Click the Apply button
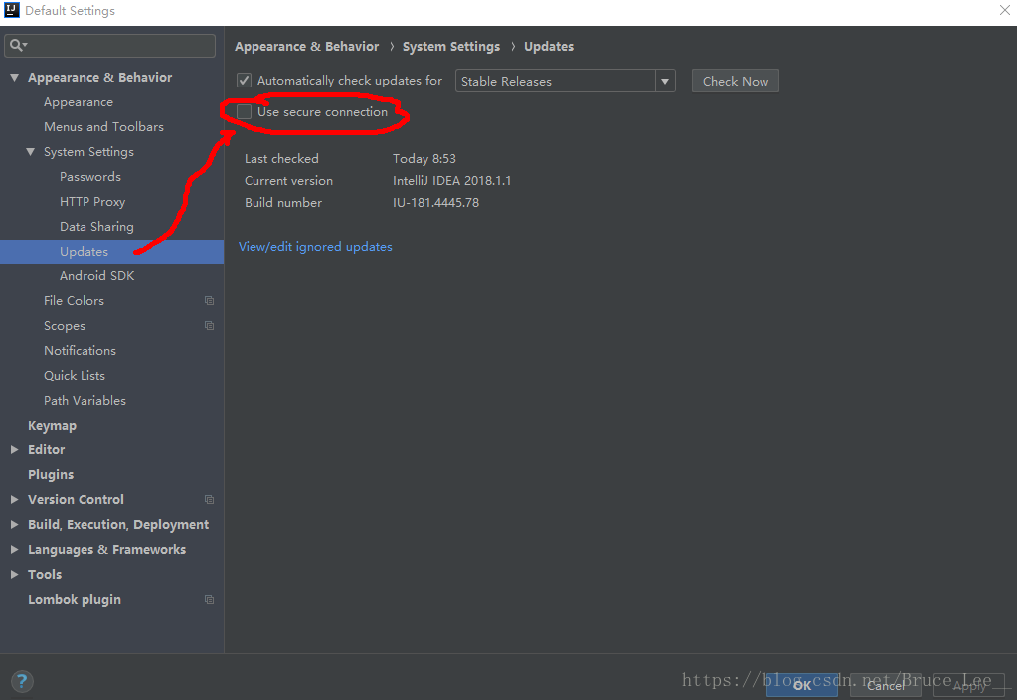This screenshot has width=1023, height=700. click(x=969, y=685)
